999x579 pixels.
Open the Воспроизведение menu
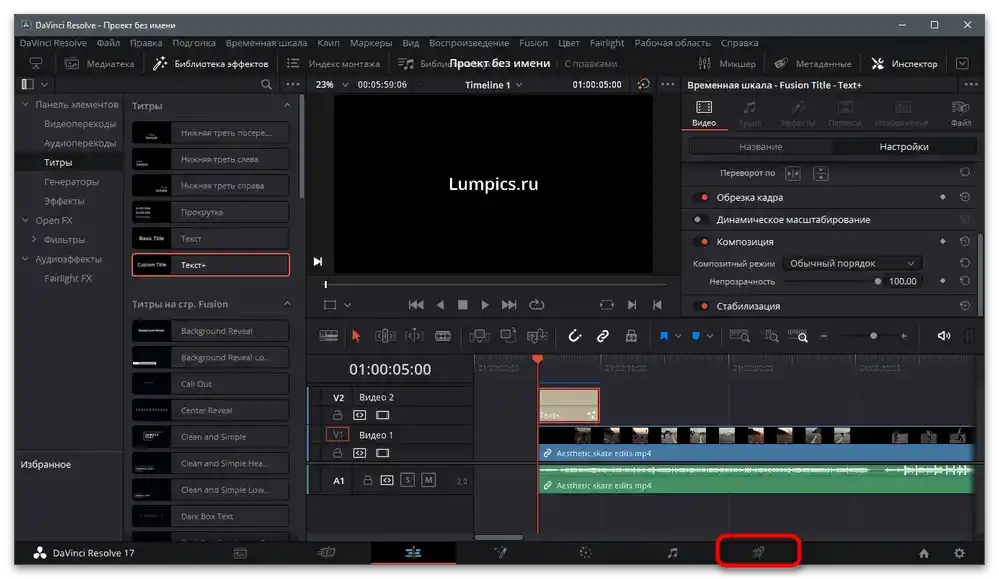[469, 43]
